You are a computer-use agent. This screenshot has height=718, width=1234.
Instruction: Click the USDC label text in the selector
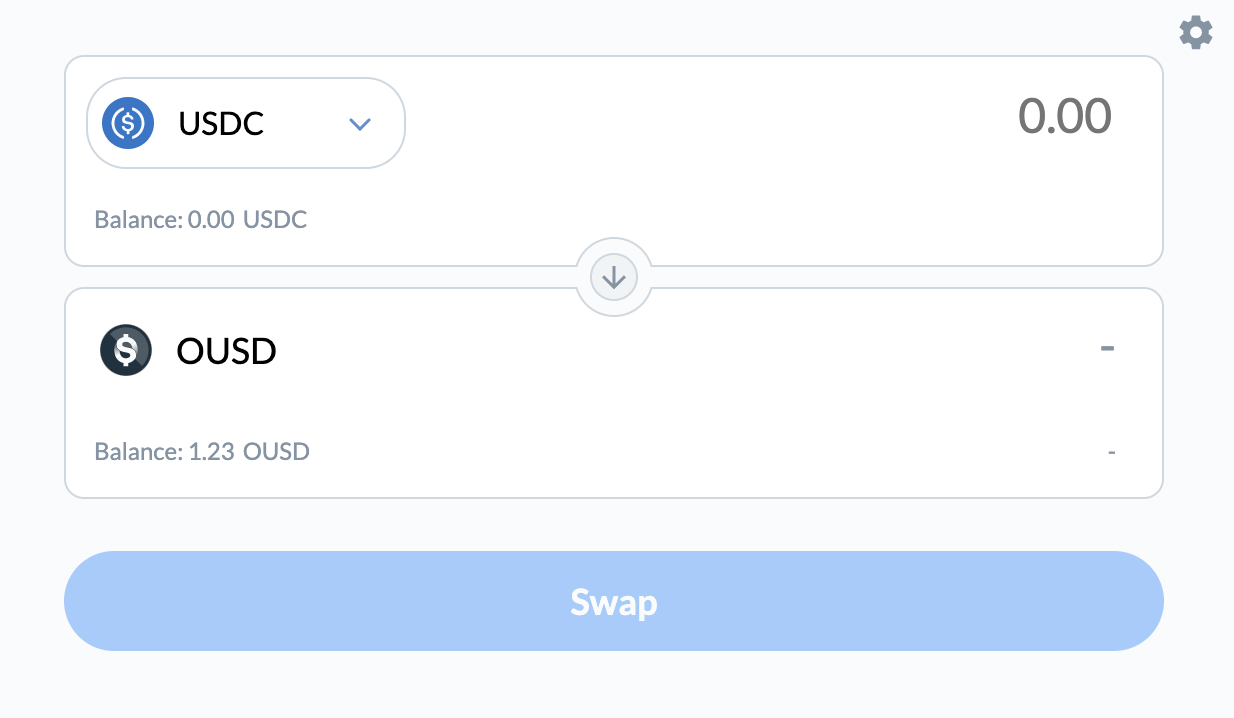click(220, 123)
